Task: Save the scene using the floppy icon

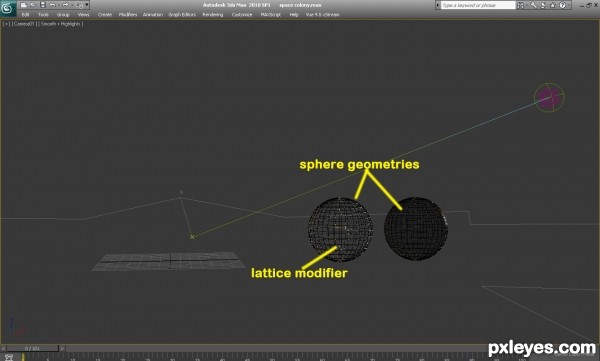Action: (43, 5)
